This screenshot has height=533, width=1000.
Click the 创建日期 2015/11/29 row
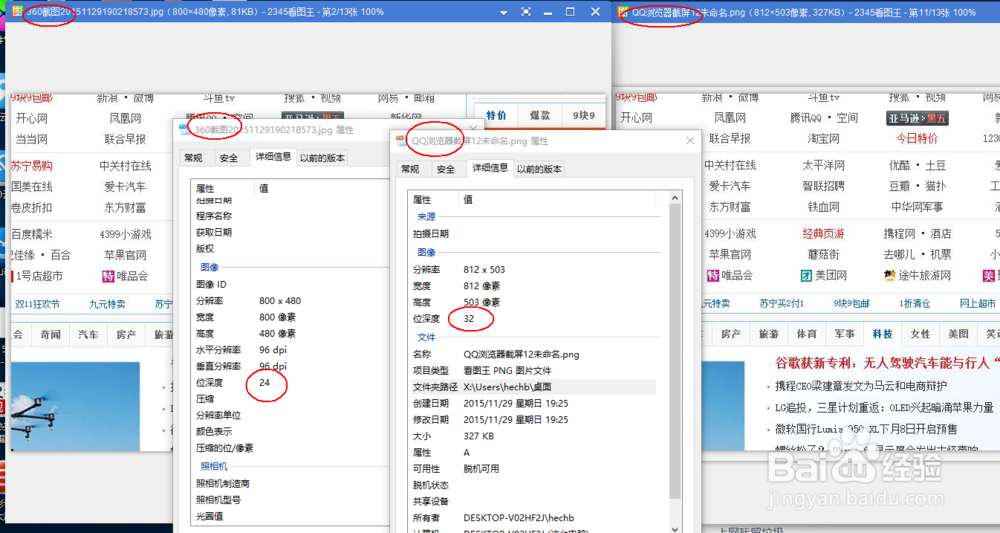(534, 404)
